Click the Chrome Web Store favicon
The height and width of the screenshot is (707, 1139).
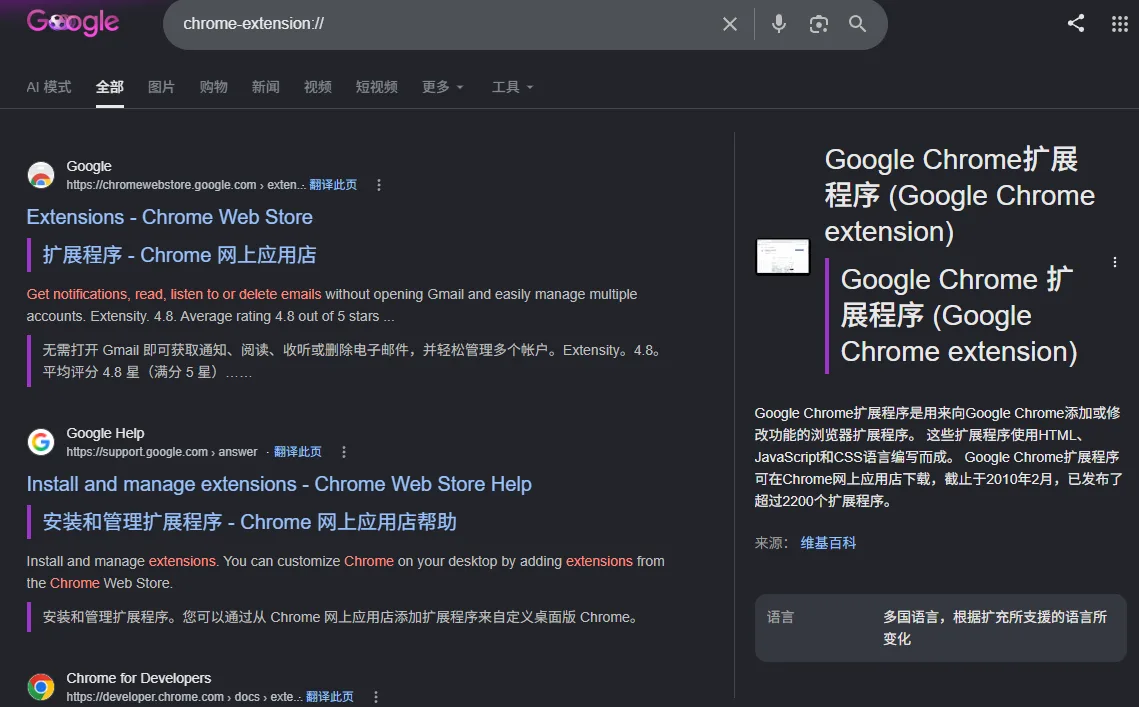point(41,175)
